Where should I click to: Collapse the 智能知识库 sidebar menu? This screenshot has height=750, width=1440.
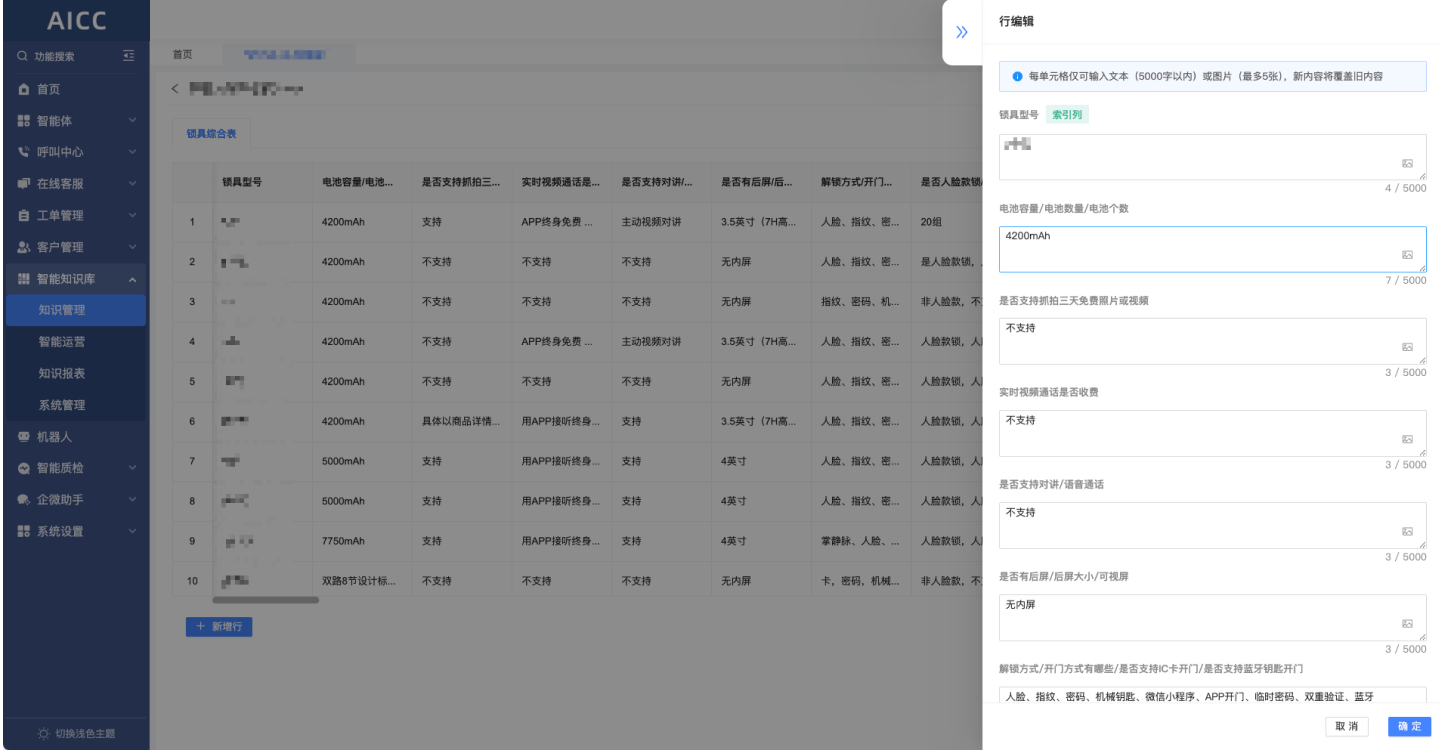[132, 280]
